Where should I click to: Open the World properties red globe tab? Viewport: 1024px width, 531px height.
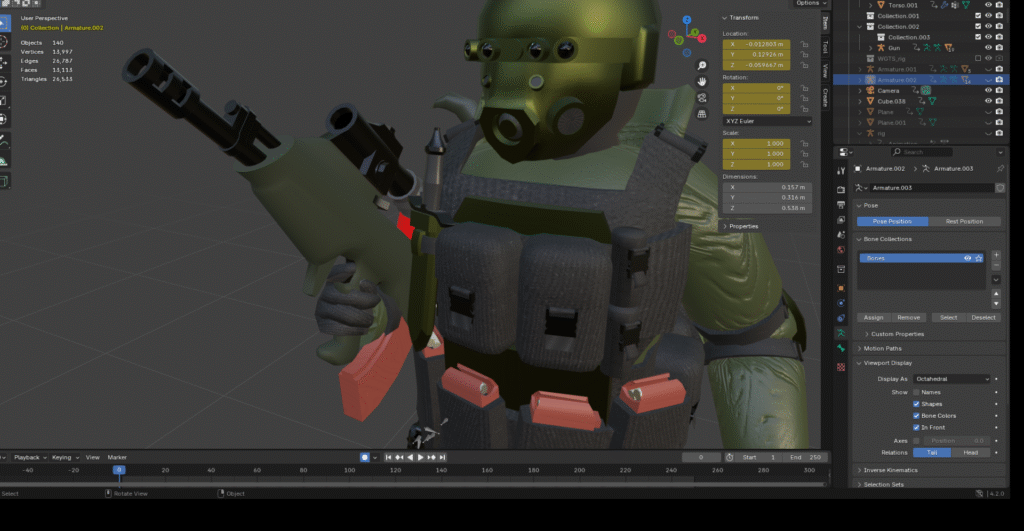[841, 249]
